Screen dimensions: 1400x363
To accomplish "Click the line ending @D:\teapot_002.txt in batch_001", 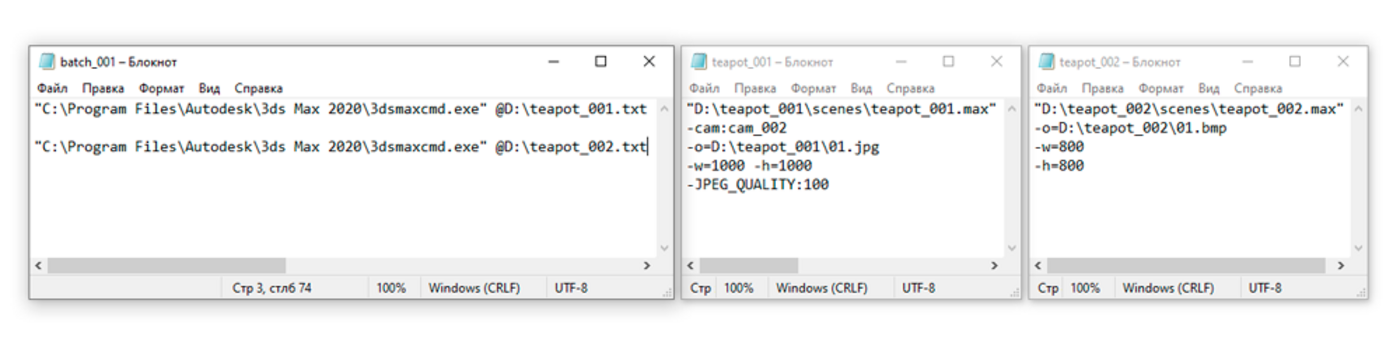I will coord(340,147).
